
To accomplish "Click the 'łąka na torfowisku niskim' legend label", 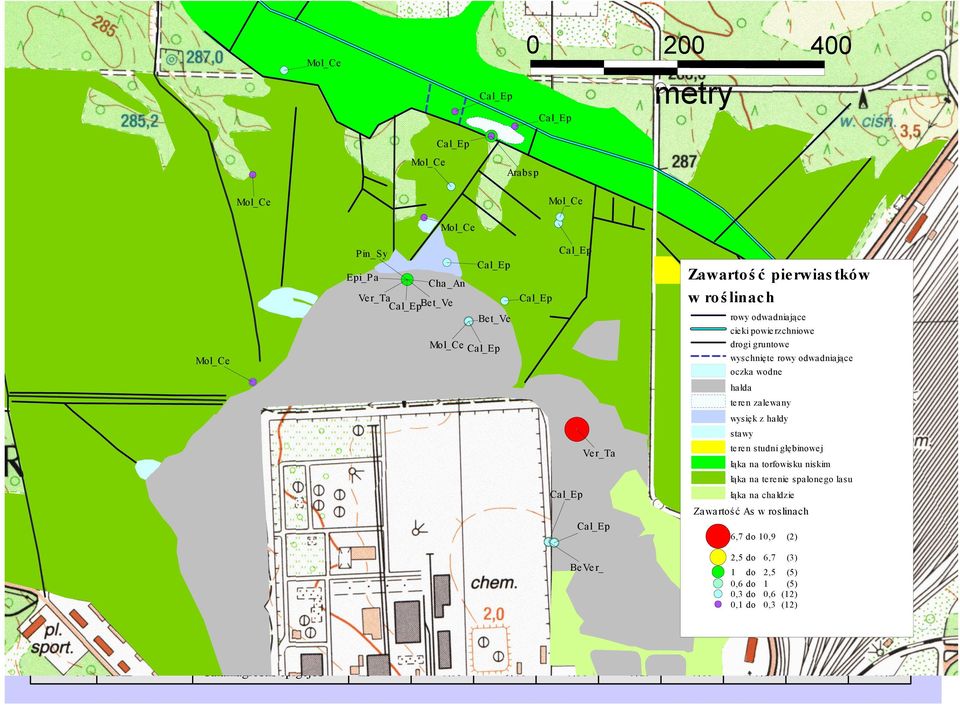I will coord(780,464).
